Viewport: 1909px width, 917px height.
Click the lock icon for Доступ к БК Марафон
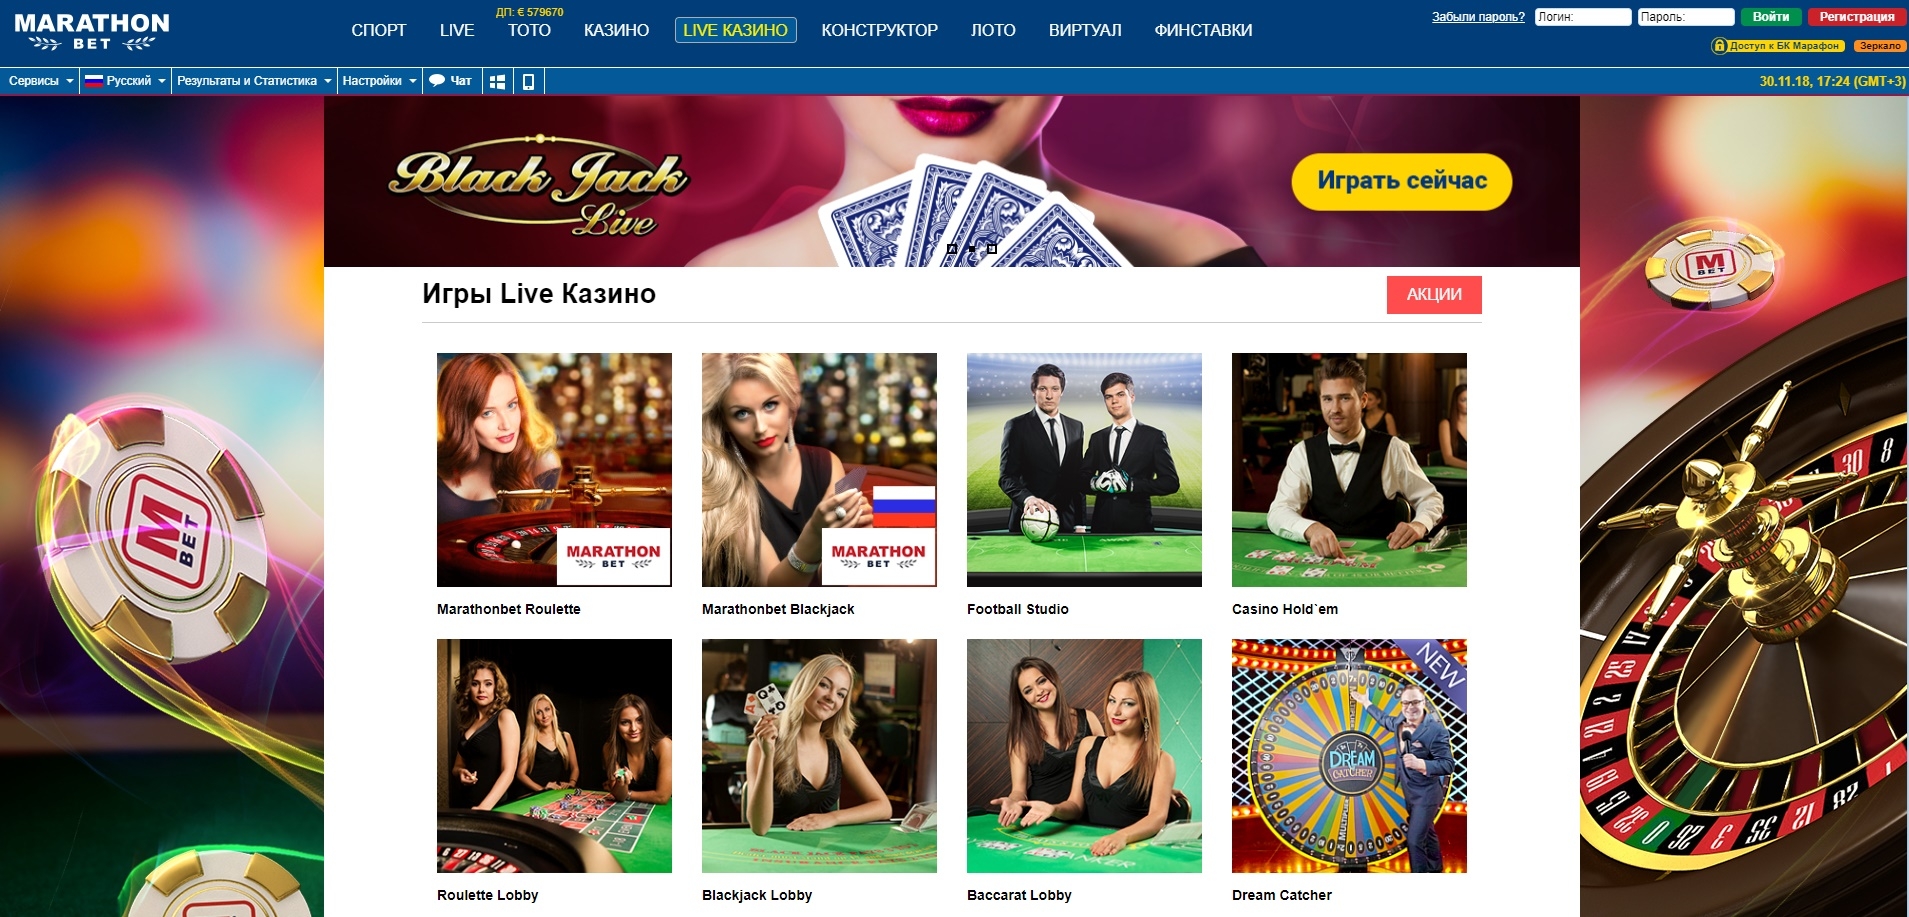click(1719, 46)
